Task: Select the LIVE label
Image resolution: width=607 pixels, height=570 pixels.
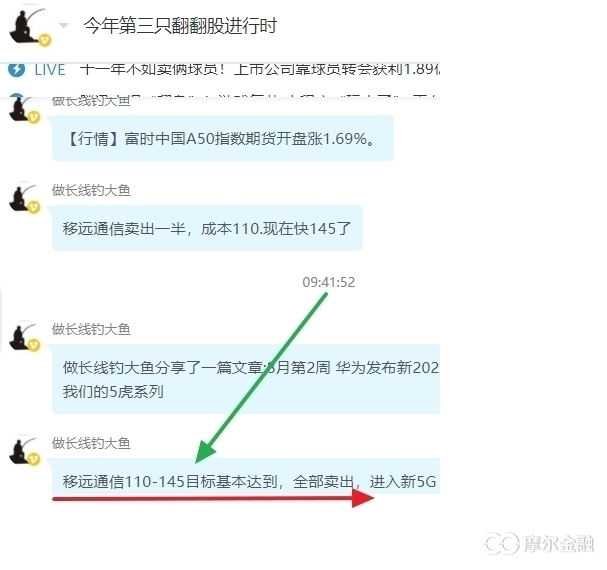Action: click(x=50, y=70)
